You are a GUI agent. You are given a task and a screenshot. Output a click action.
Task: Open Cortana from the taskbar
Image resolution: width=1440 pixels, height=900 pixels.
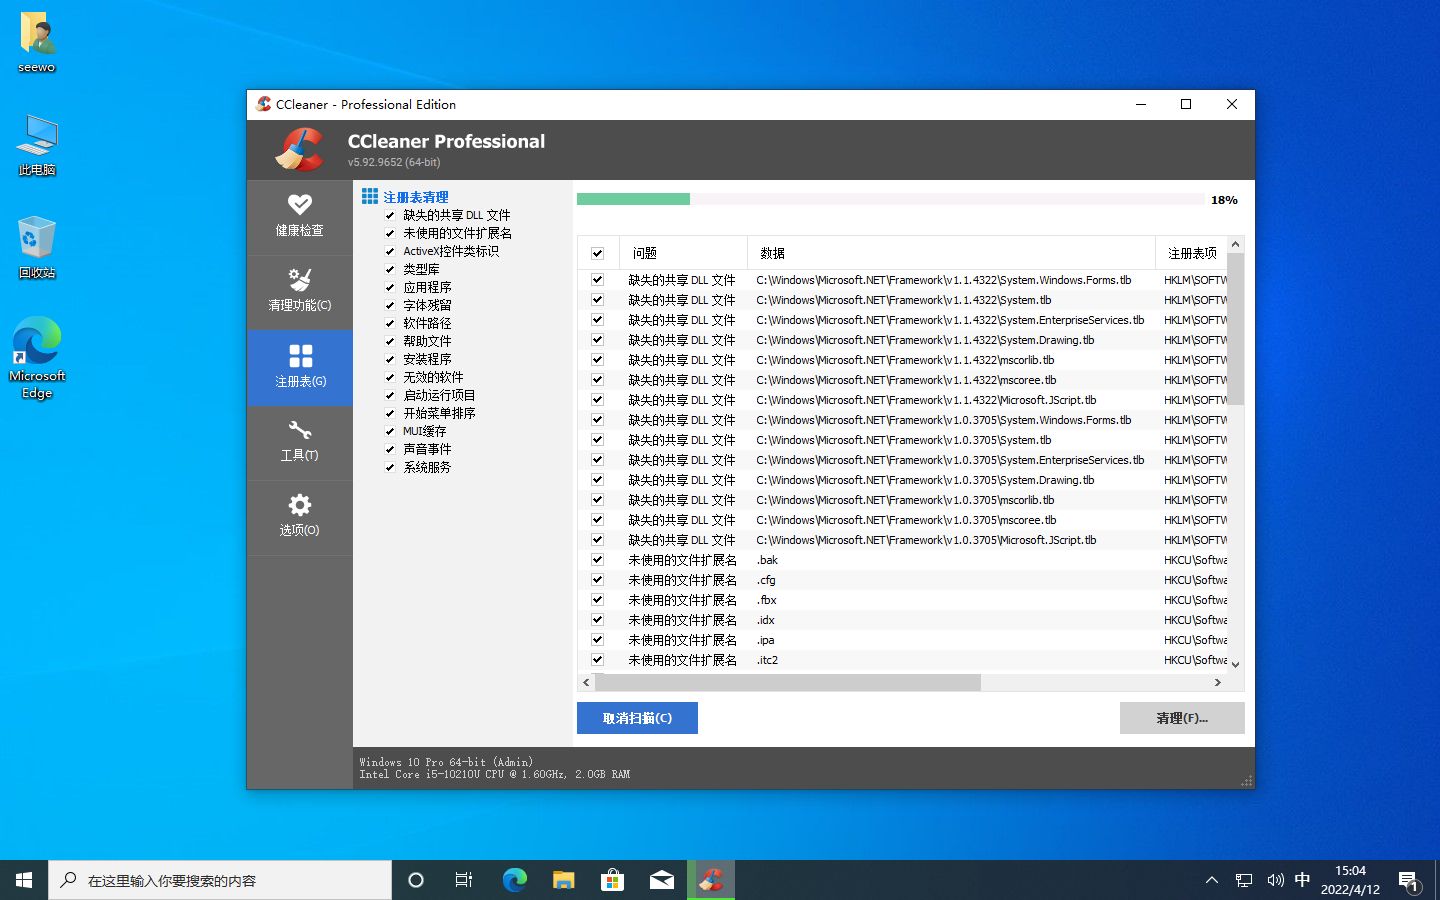[x=416, y=880]
